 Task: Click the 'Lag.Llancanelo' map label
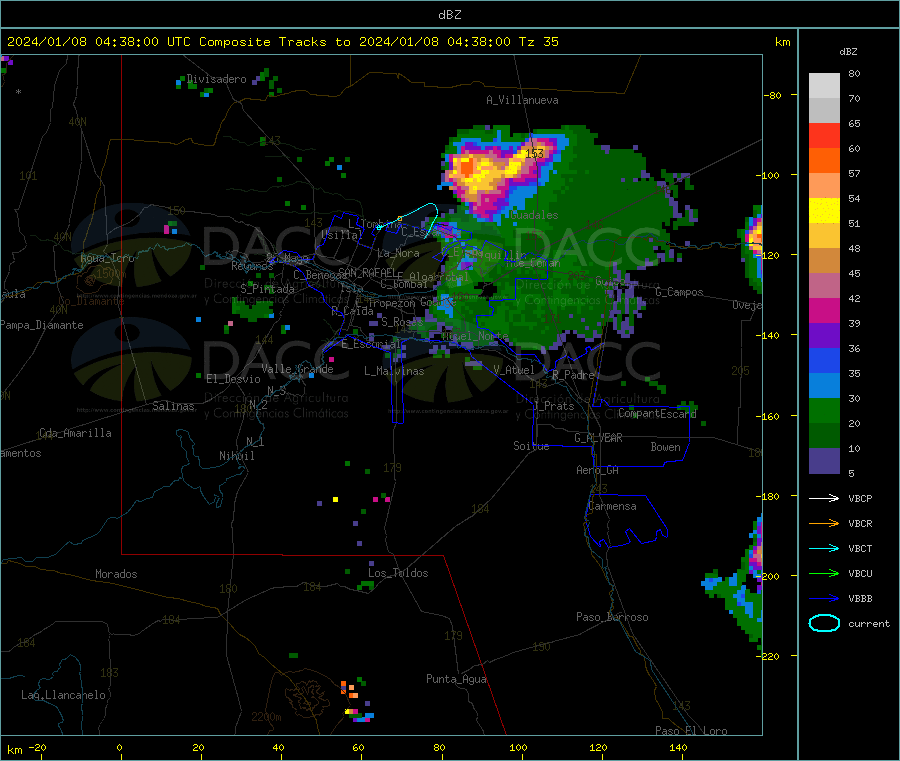63,695
